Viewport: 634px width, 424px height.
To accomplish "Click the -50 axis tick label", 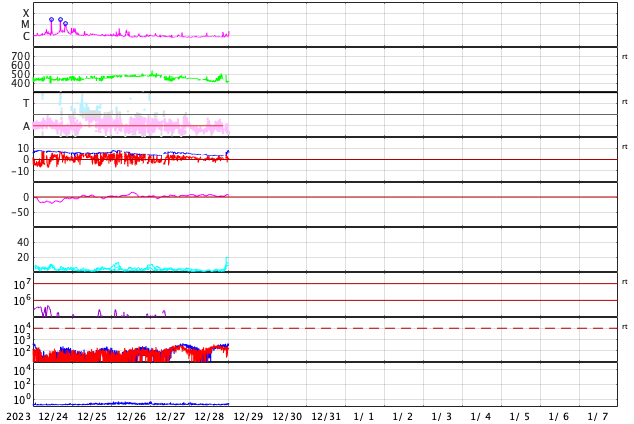I will [20, 213].
